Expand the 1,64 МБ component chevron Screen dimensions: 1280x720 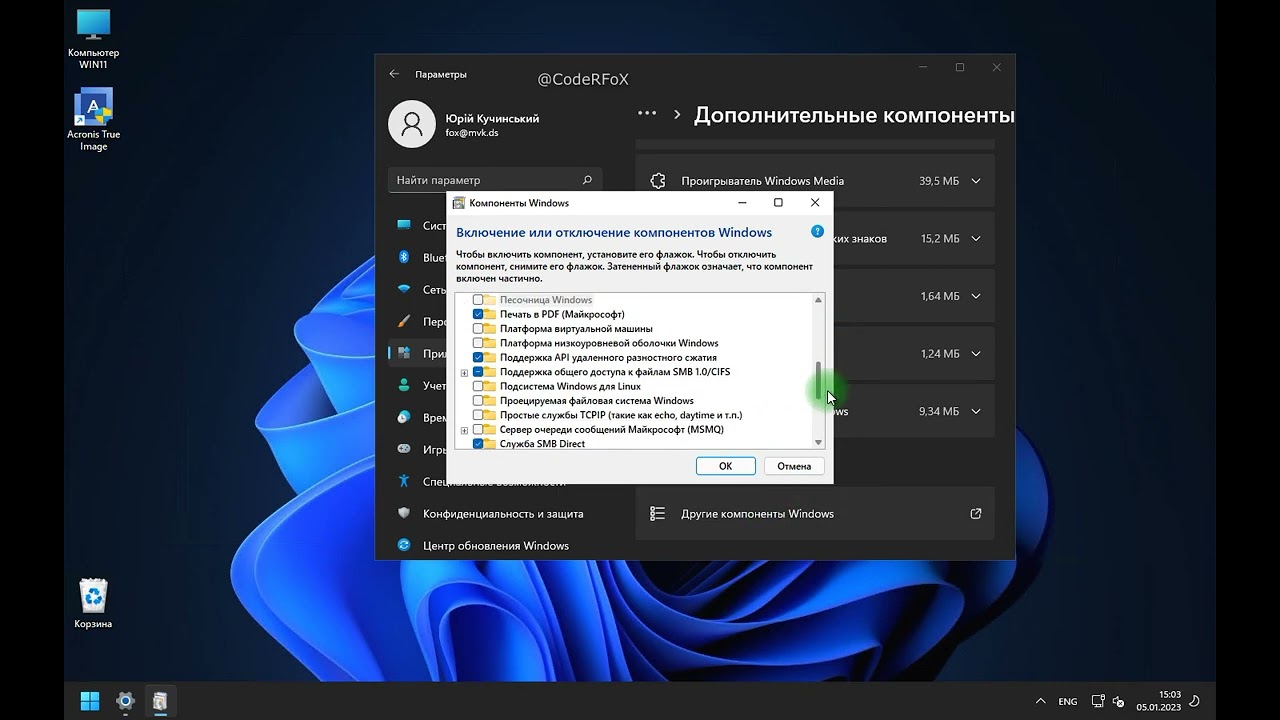coord(975,296)
